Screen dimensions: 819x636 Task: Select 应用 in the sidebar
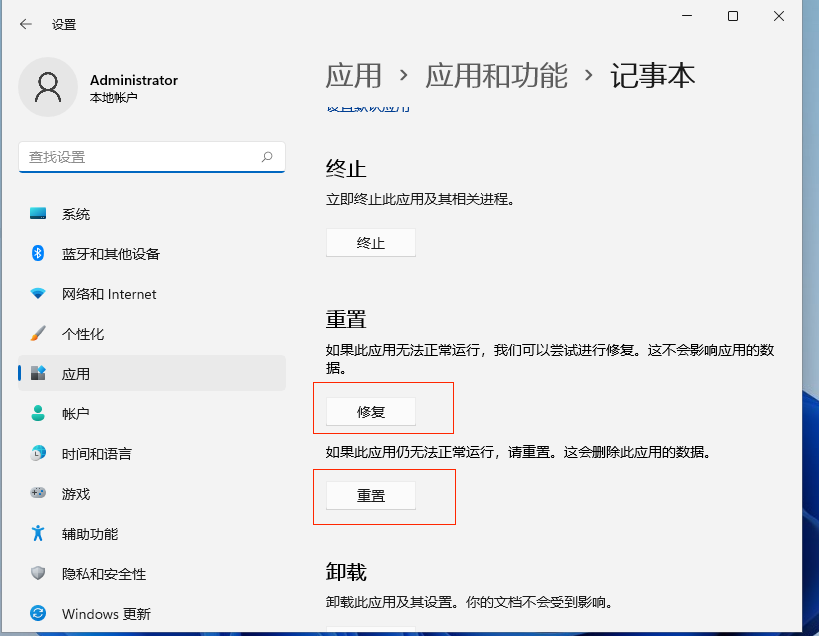click(151, 373)
